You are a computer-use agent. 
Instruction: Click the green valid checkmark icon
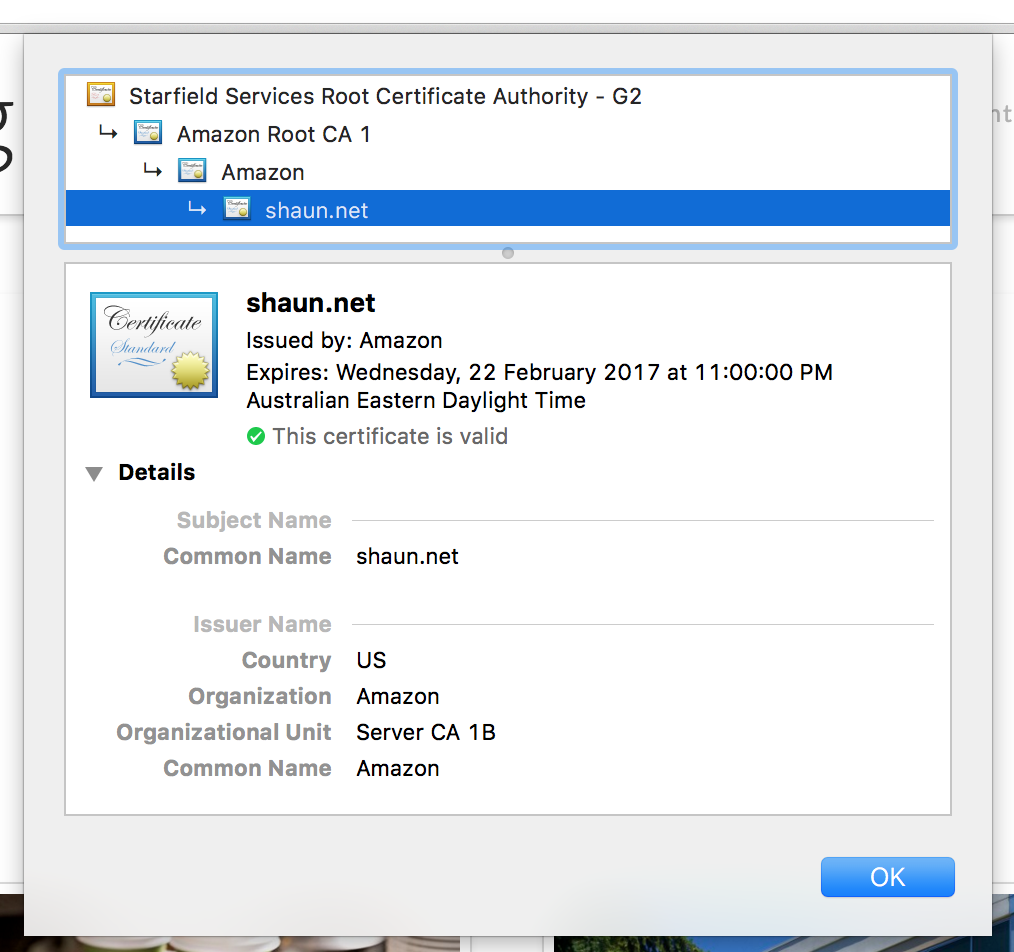point(256,436)
